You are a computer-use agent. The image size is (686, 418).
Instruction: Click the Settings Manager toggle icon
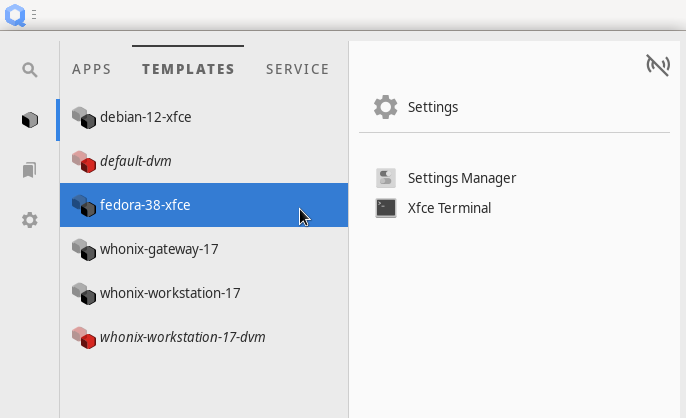pyautogui.click(x=385, y=178)
